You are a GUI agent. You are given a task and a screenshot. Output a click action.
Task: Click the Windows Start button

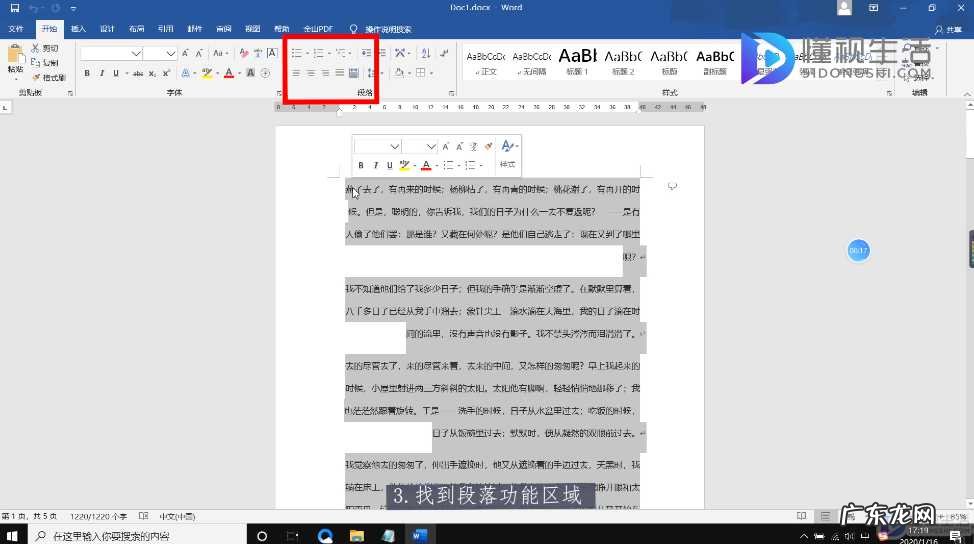(12, 535)
